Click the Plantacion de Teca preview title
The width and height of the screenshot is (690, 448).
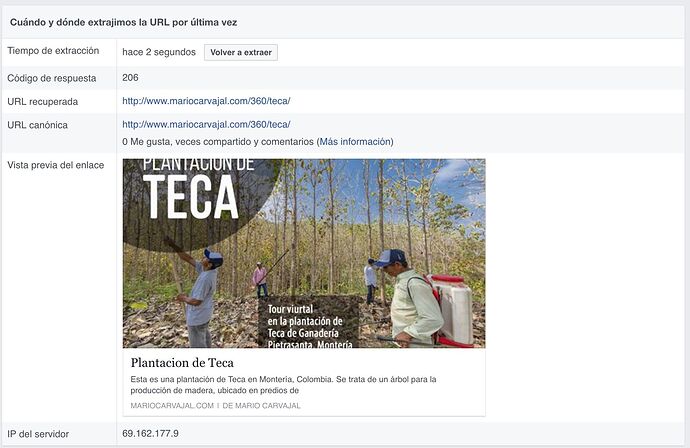pyautogui.click(x=182, y=363)
